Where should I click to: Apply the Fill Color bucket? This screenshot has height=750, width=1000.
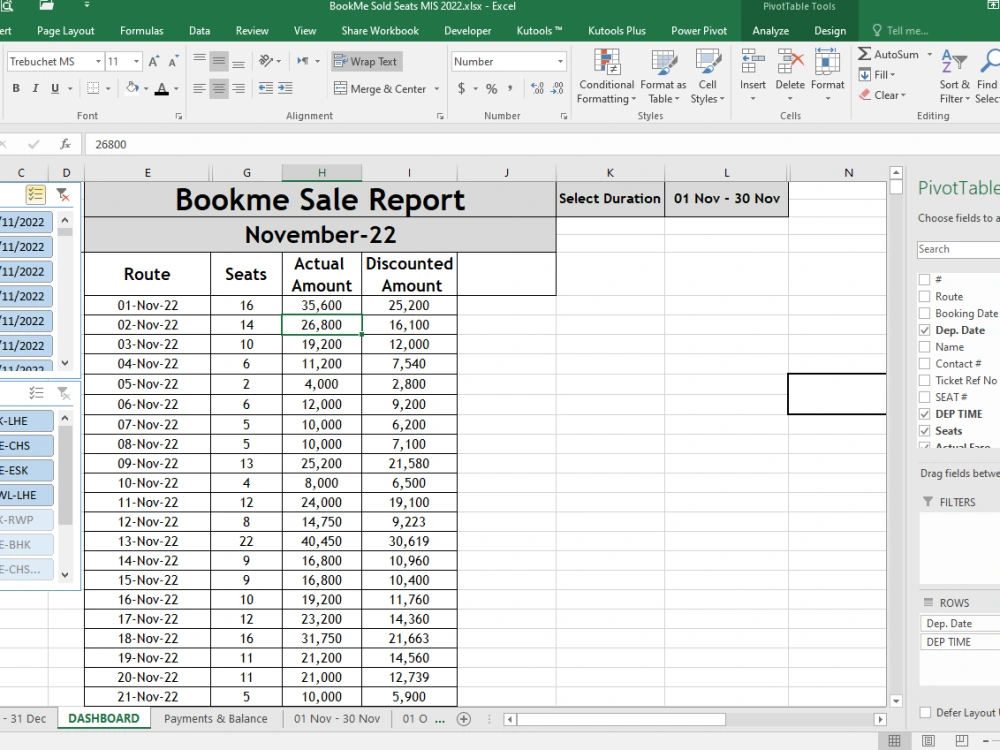pyautogui.click(x=132, y=88)
